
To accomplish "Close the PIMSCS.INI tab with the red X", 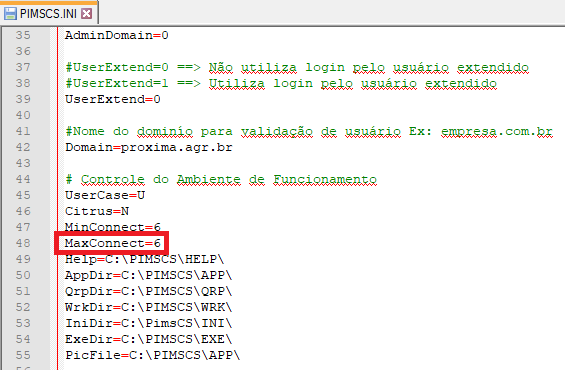I will pyautogui.click(x=86, y=14).
